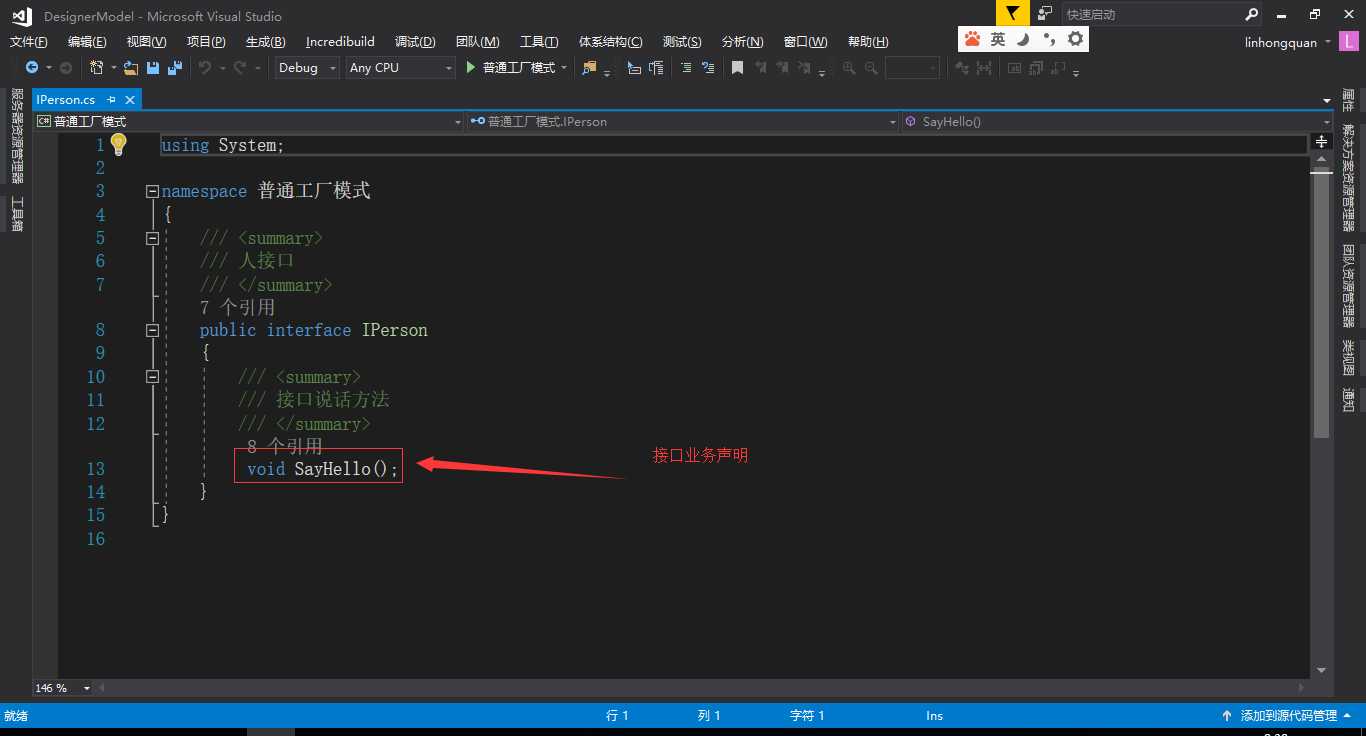Open the member dropdown SayHello()

click(1117, 121)
